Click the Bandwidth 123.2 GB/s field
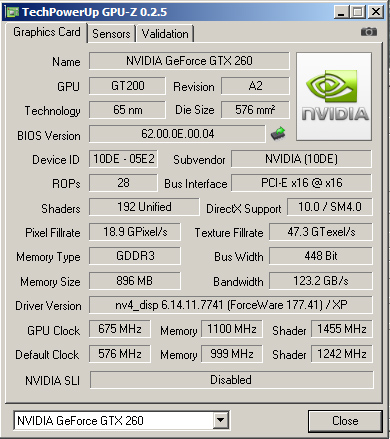Screen dimensions: 390x439 point(321,281)
